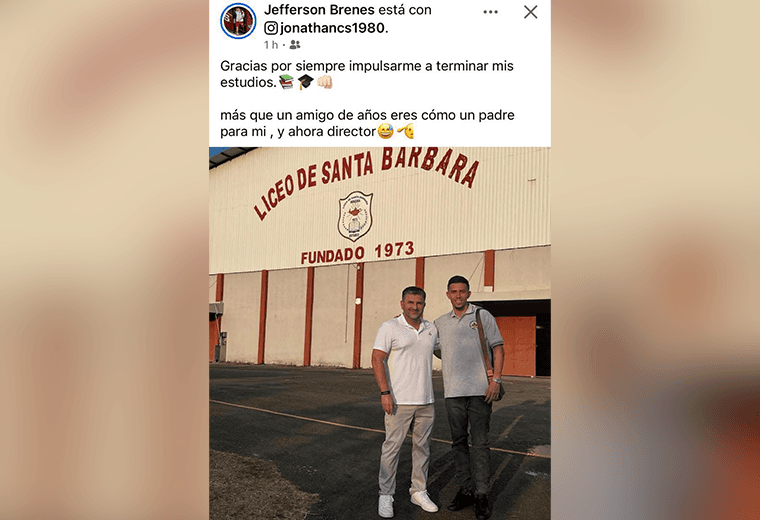Click the 'FUNDADO 1973' text on wall

(358, 253)
